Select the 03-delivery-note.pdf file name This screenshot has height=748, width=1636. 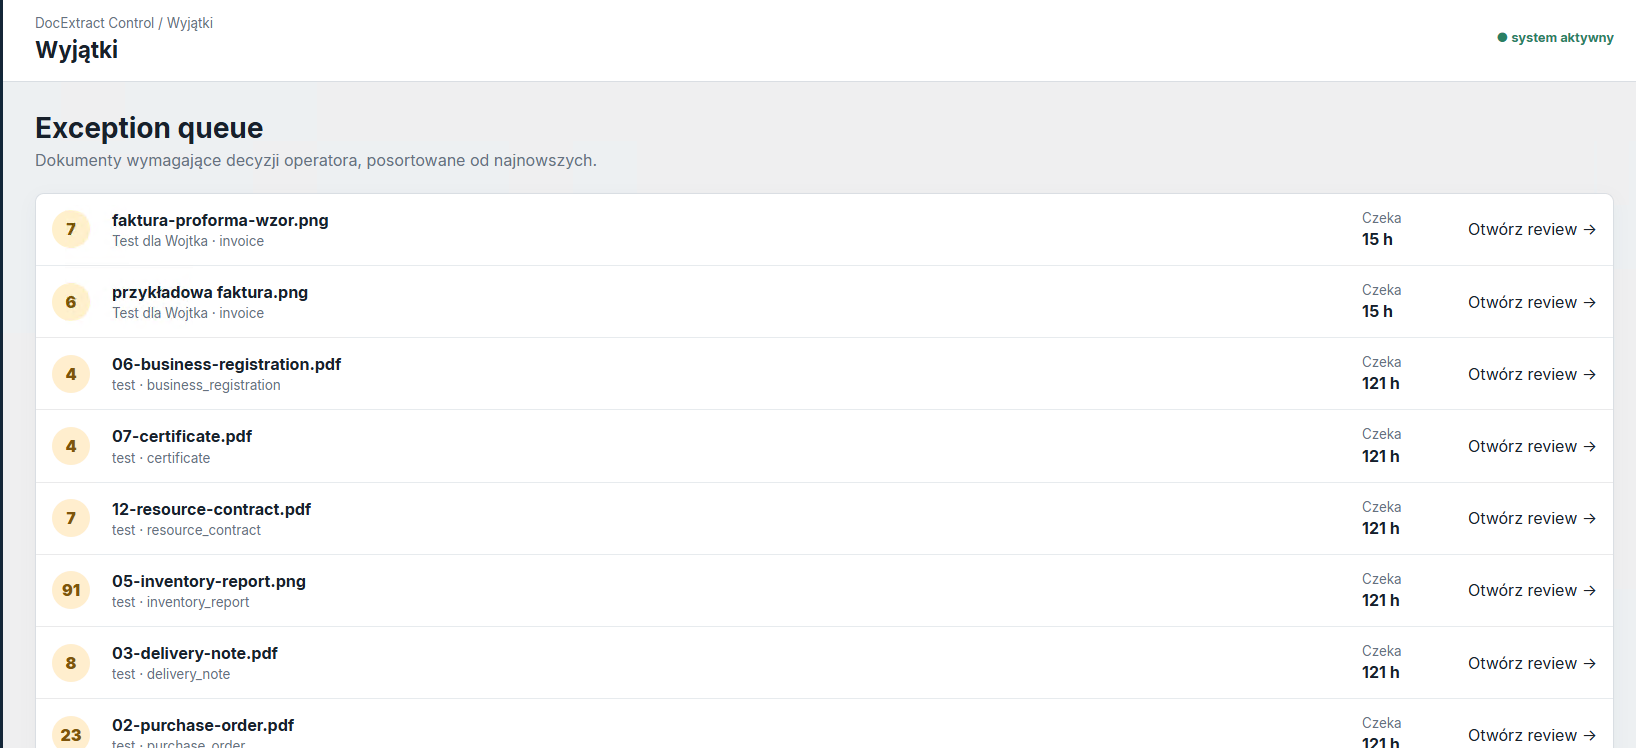click(195, 653)
